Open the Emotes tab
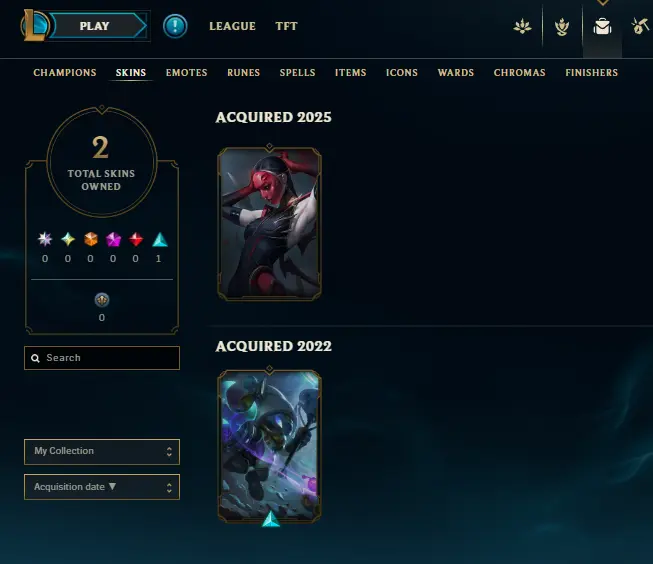653x564 pixels. tap(187, 72)
